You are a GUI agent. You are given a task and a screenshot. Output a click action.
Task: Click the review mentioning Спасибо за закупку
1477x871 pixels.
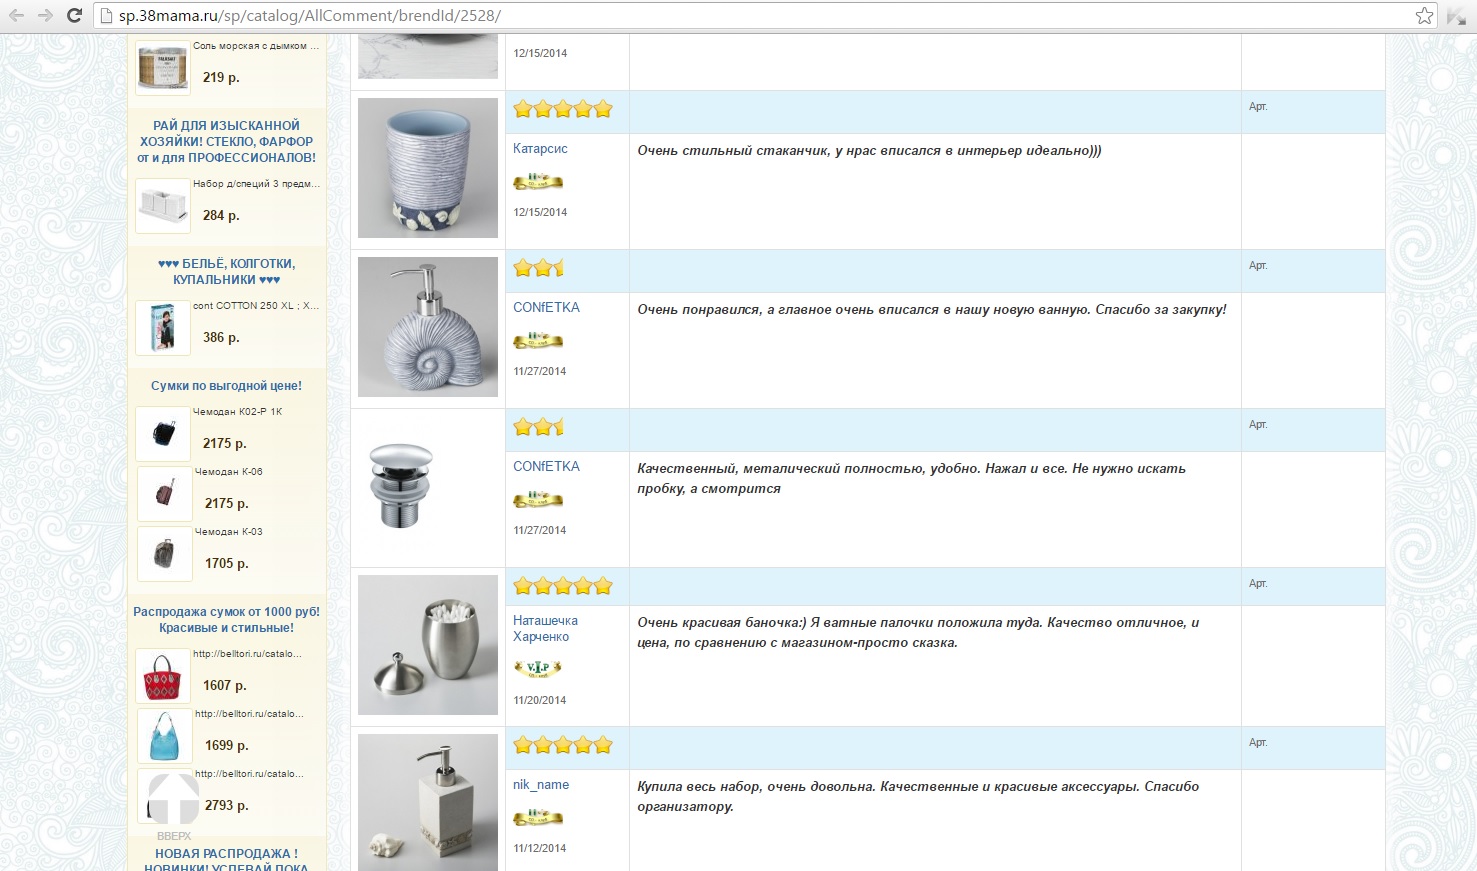click(x=932, y=310)
